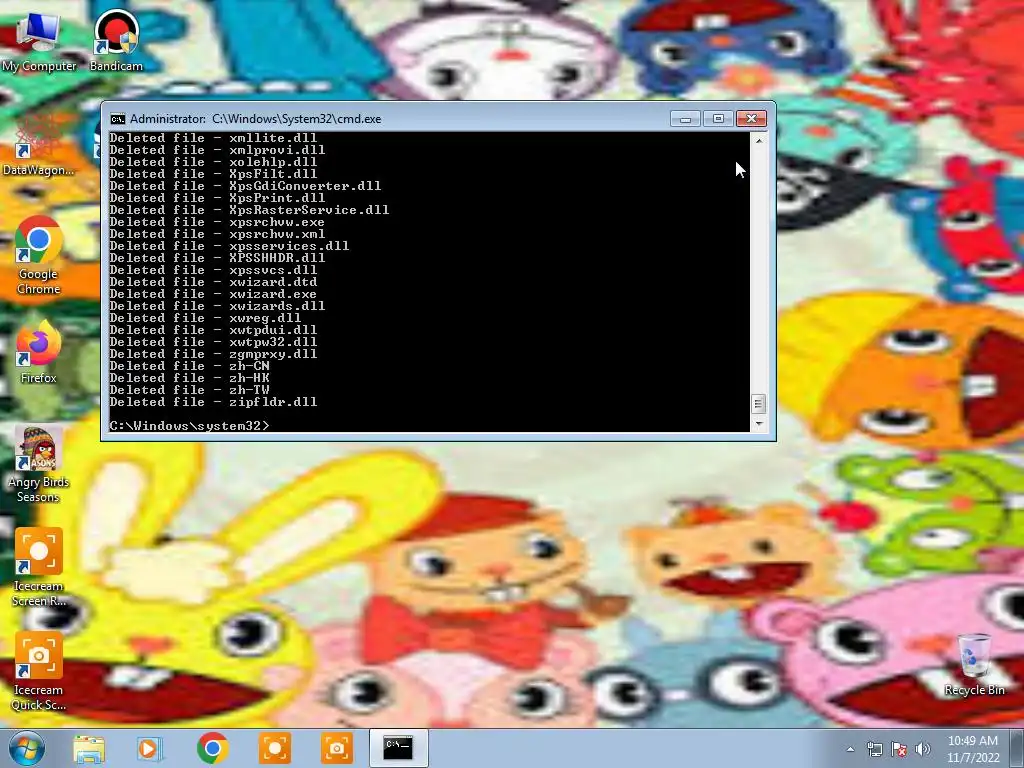1024x768 pixels.
Task: Click the cmd scrollbar up arrow
Action: tap(759, 140)
